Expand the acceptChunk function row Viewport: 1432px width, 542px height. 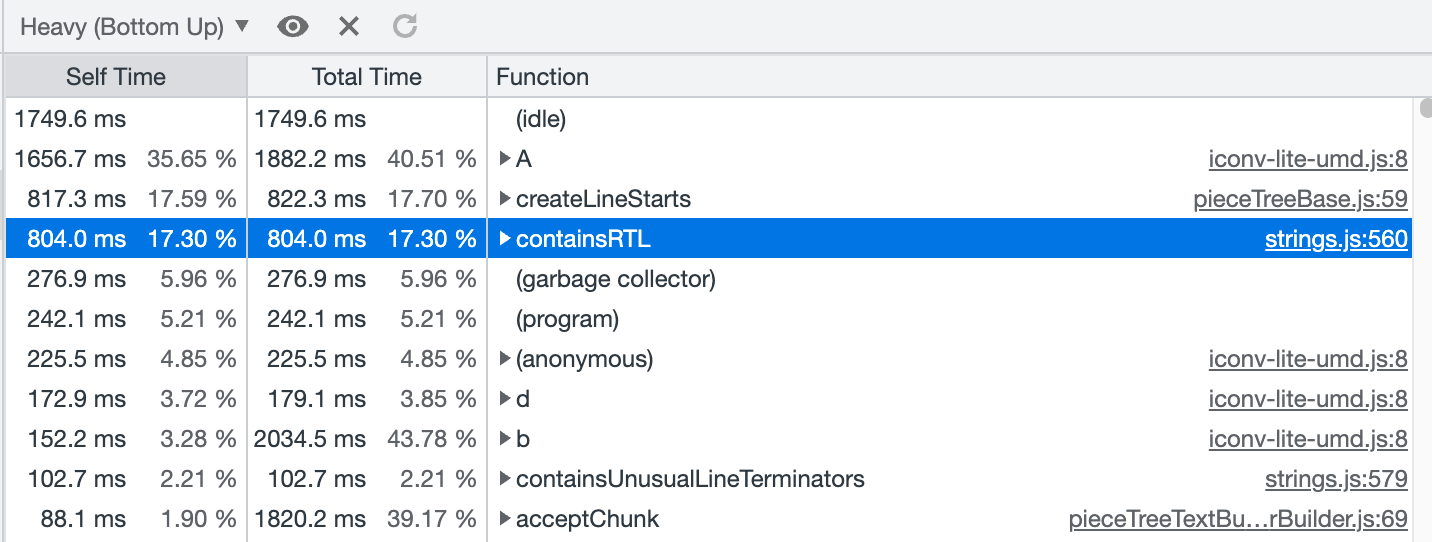[x=506, y=519]
